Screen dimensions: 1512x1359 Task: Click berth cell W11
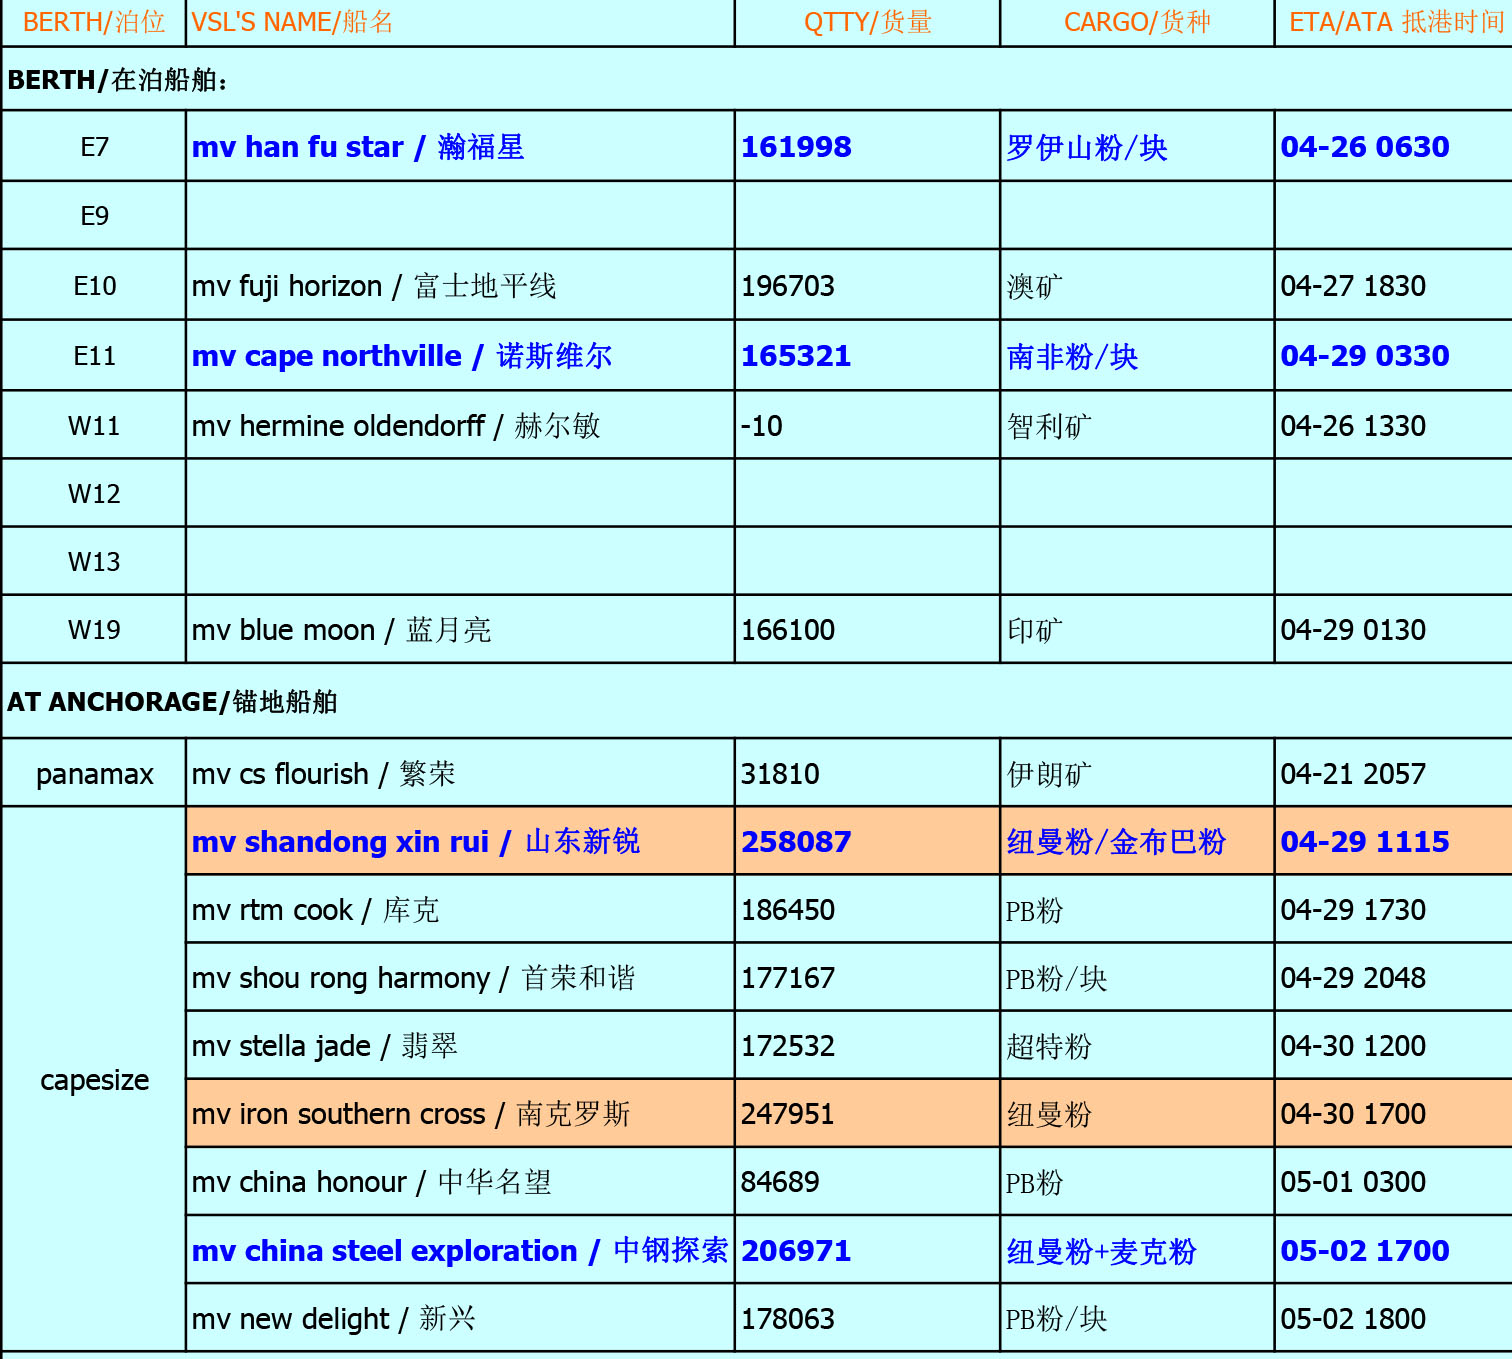pyautogui.click(x=94, y=425)
